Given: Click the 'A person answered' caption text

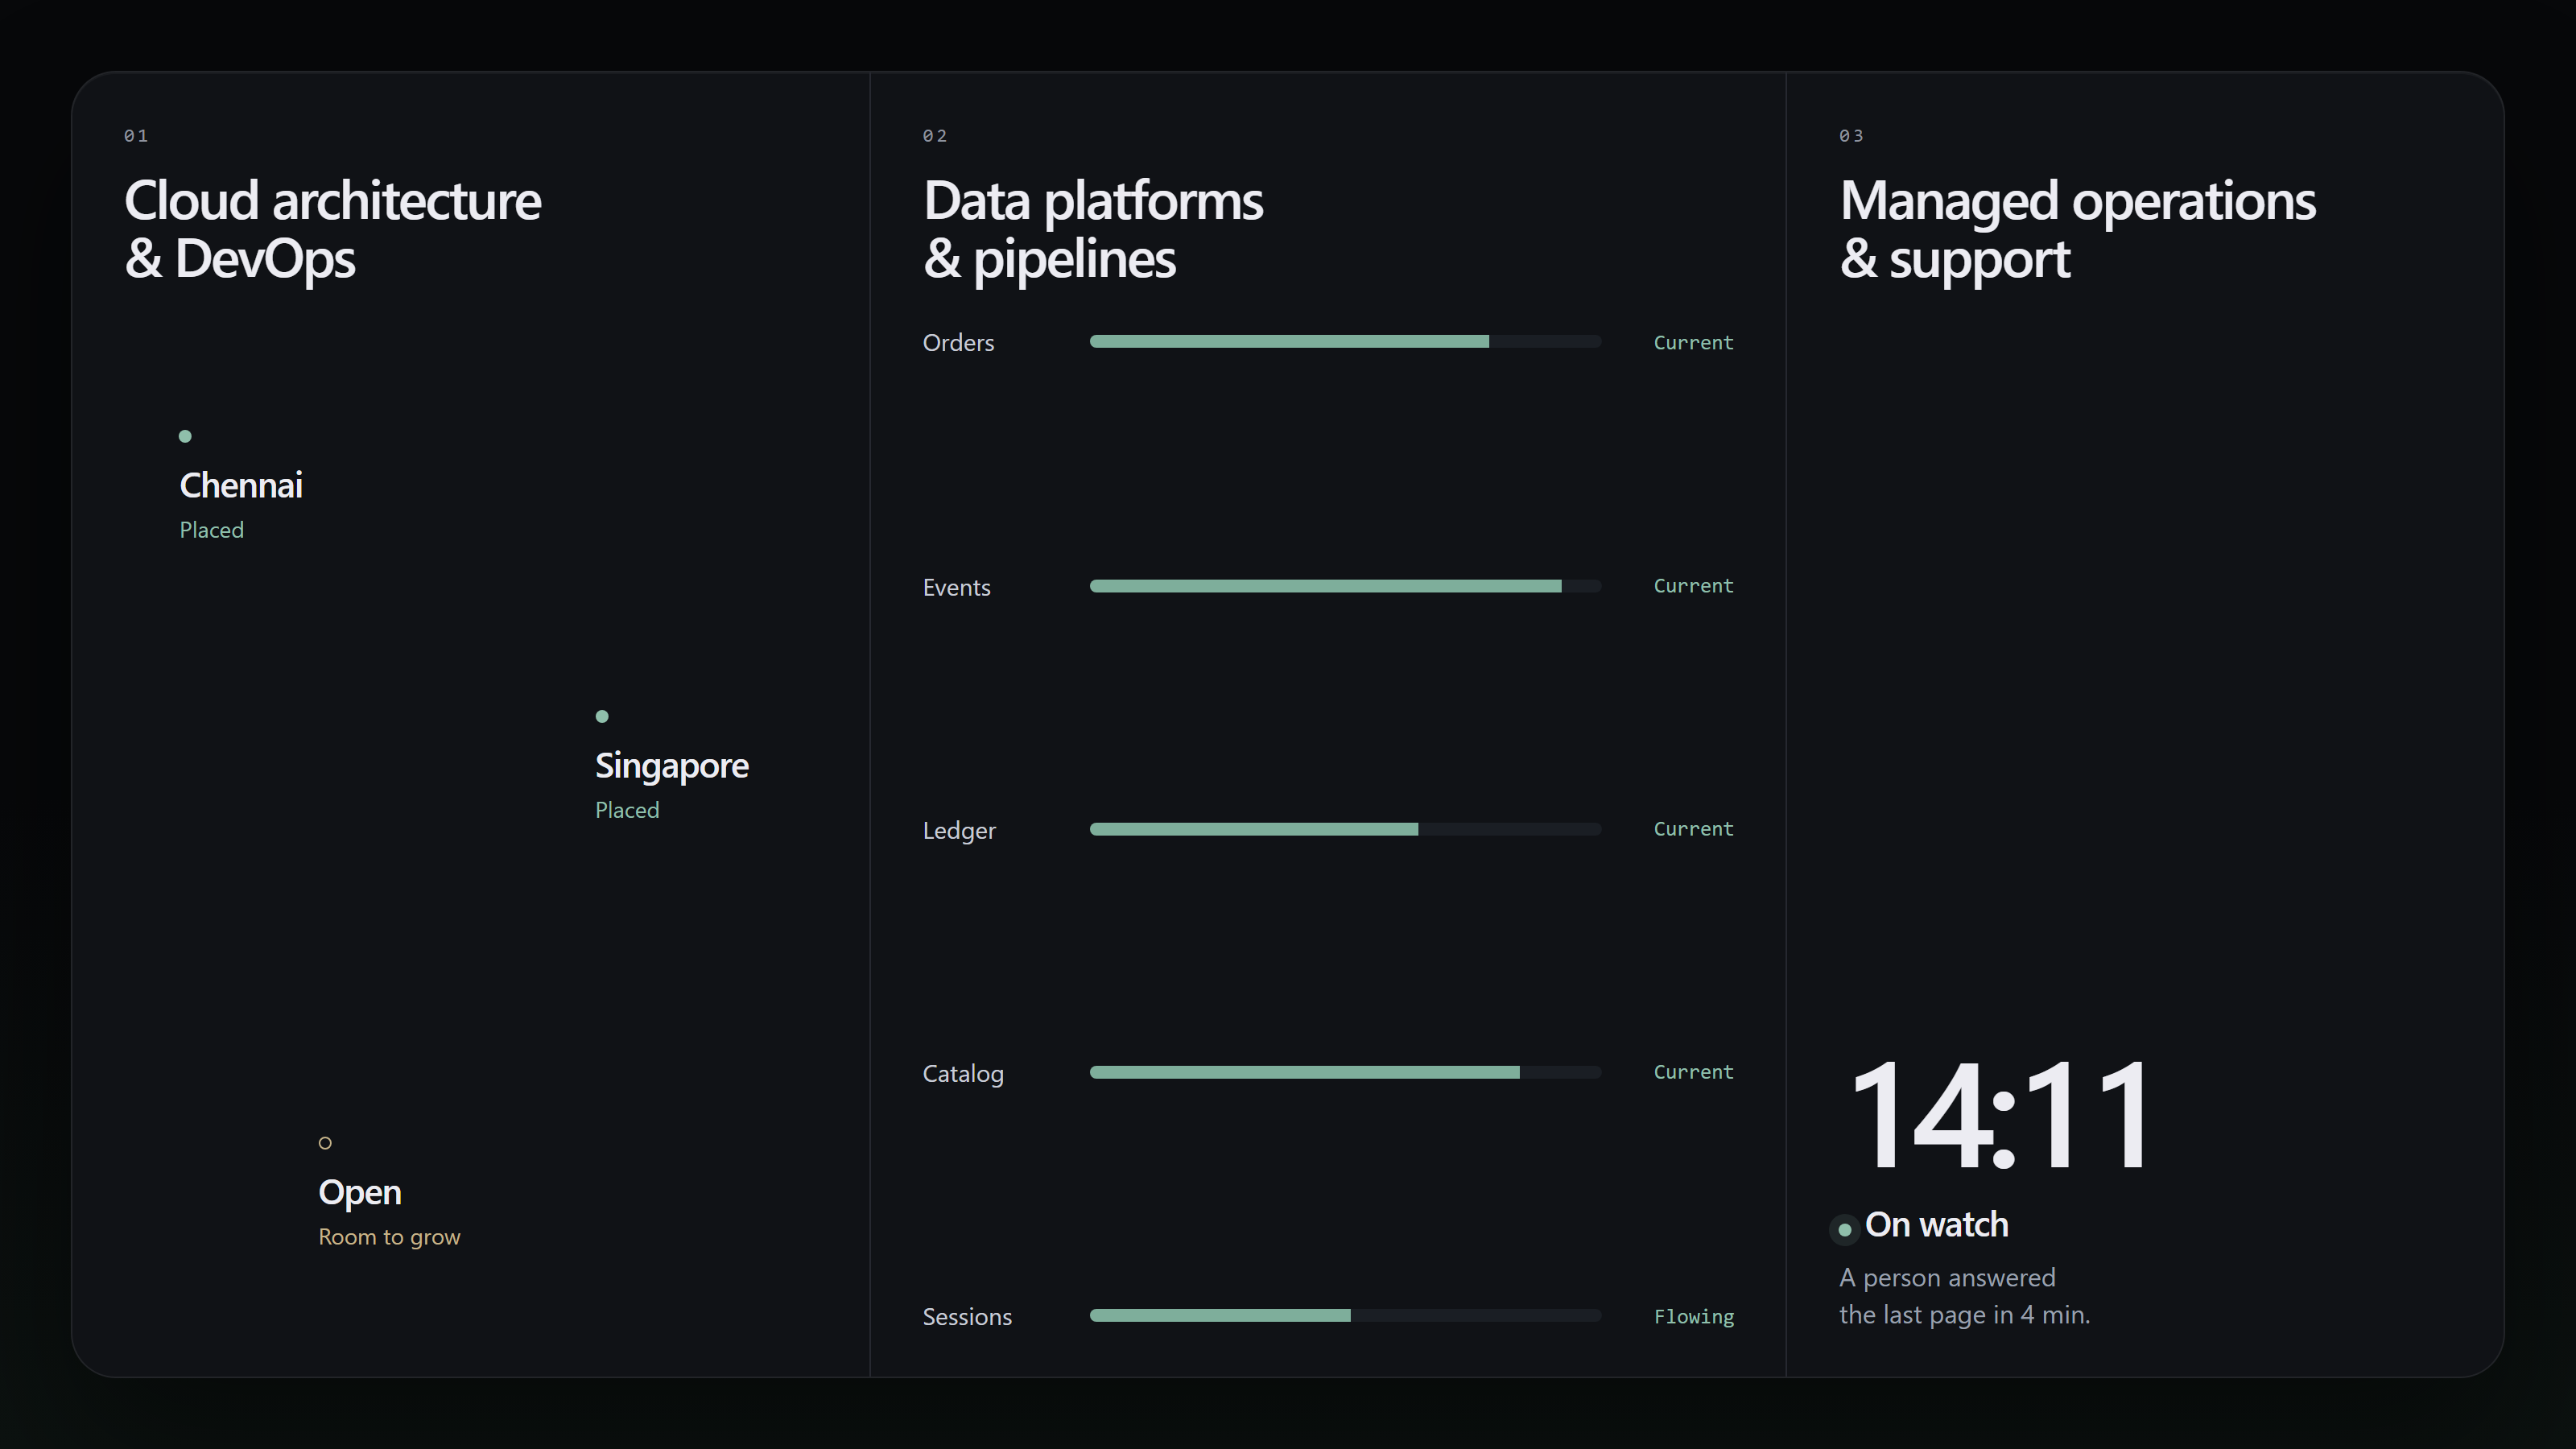Looking at the screenshot, I should point(1947,1278).
